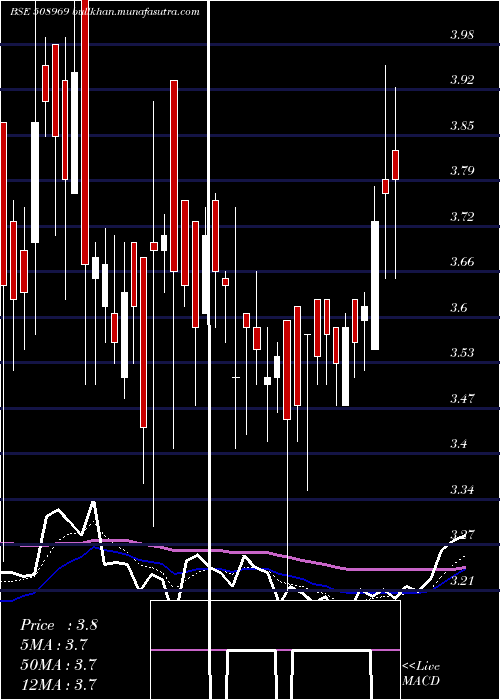This screenshot has width=500, height=700.
Task: Click the tall red candlestick starting at 3.92
Action: (x=174, y=176)
